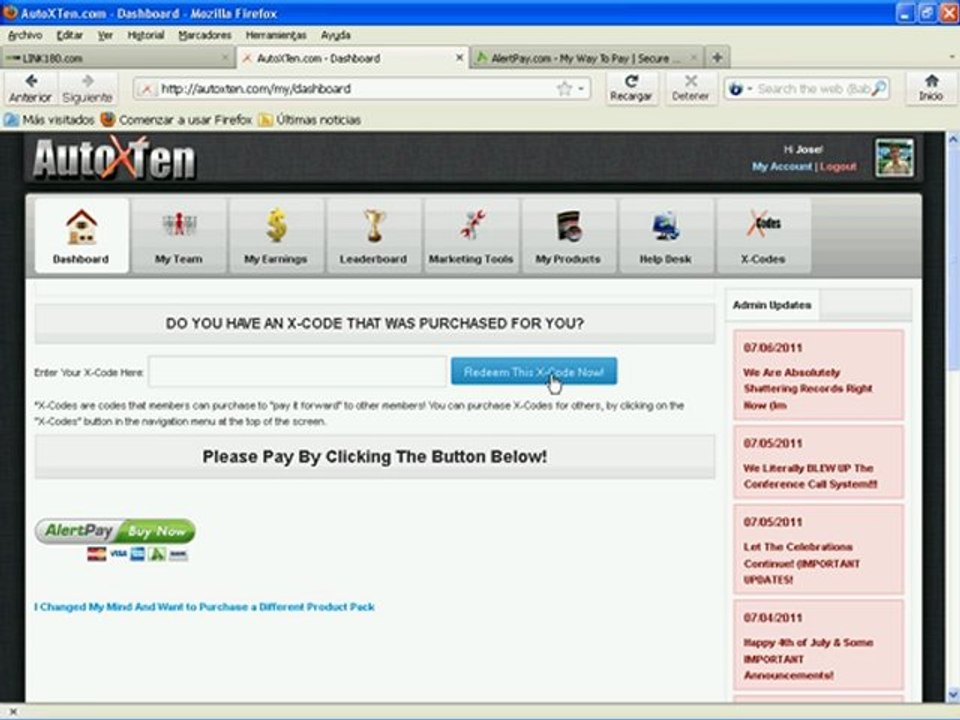Open the Ayuda menu
Screen dimensions: 960x720
click(336, 35)
